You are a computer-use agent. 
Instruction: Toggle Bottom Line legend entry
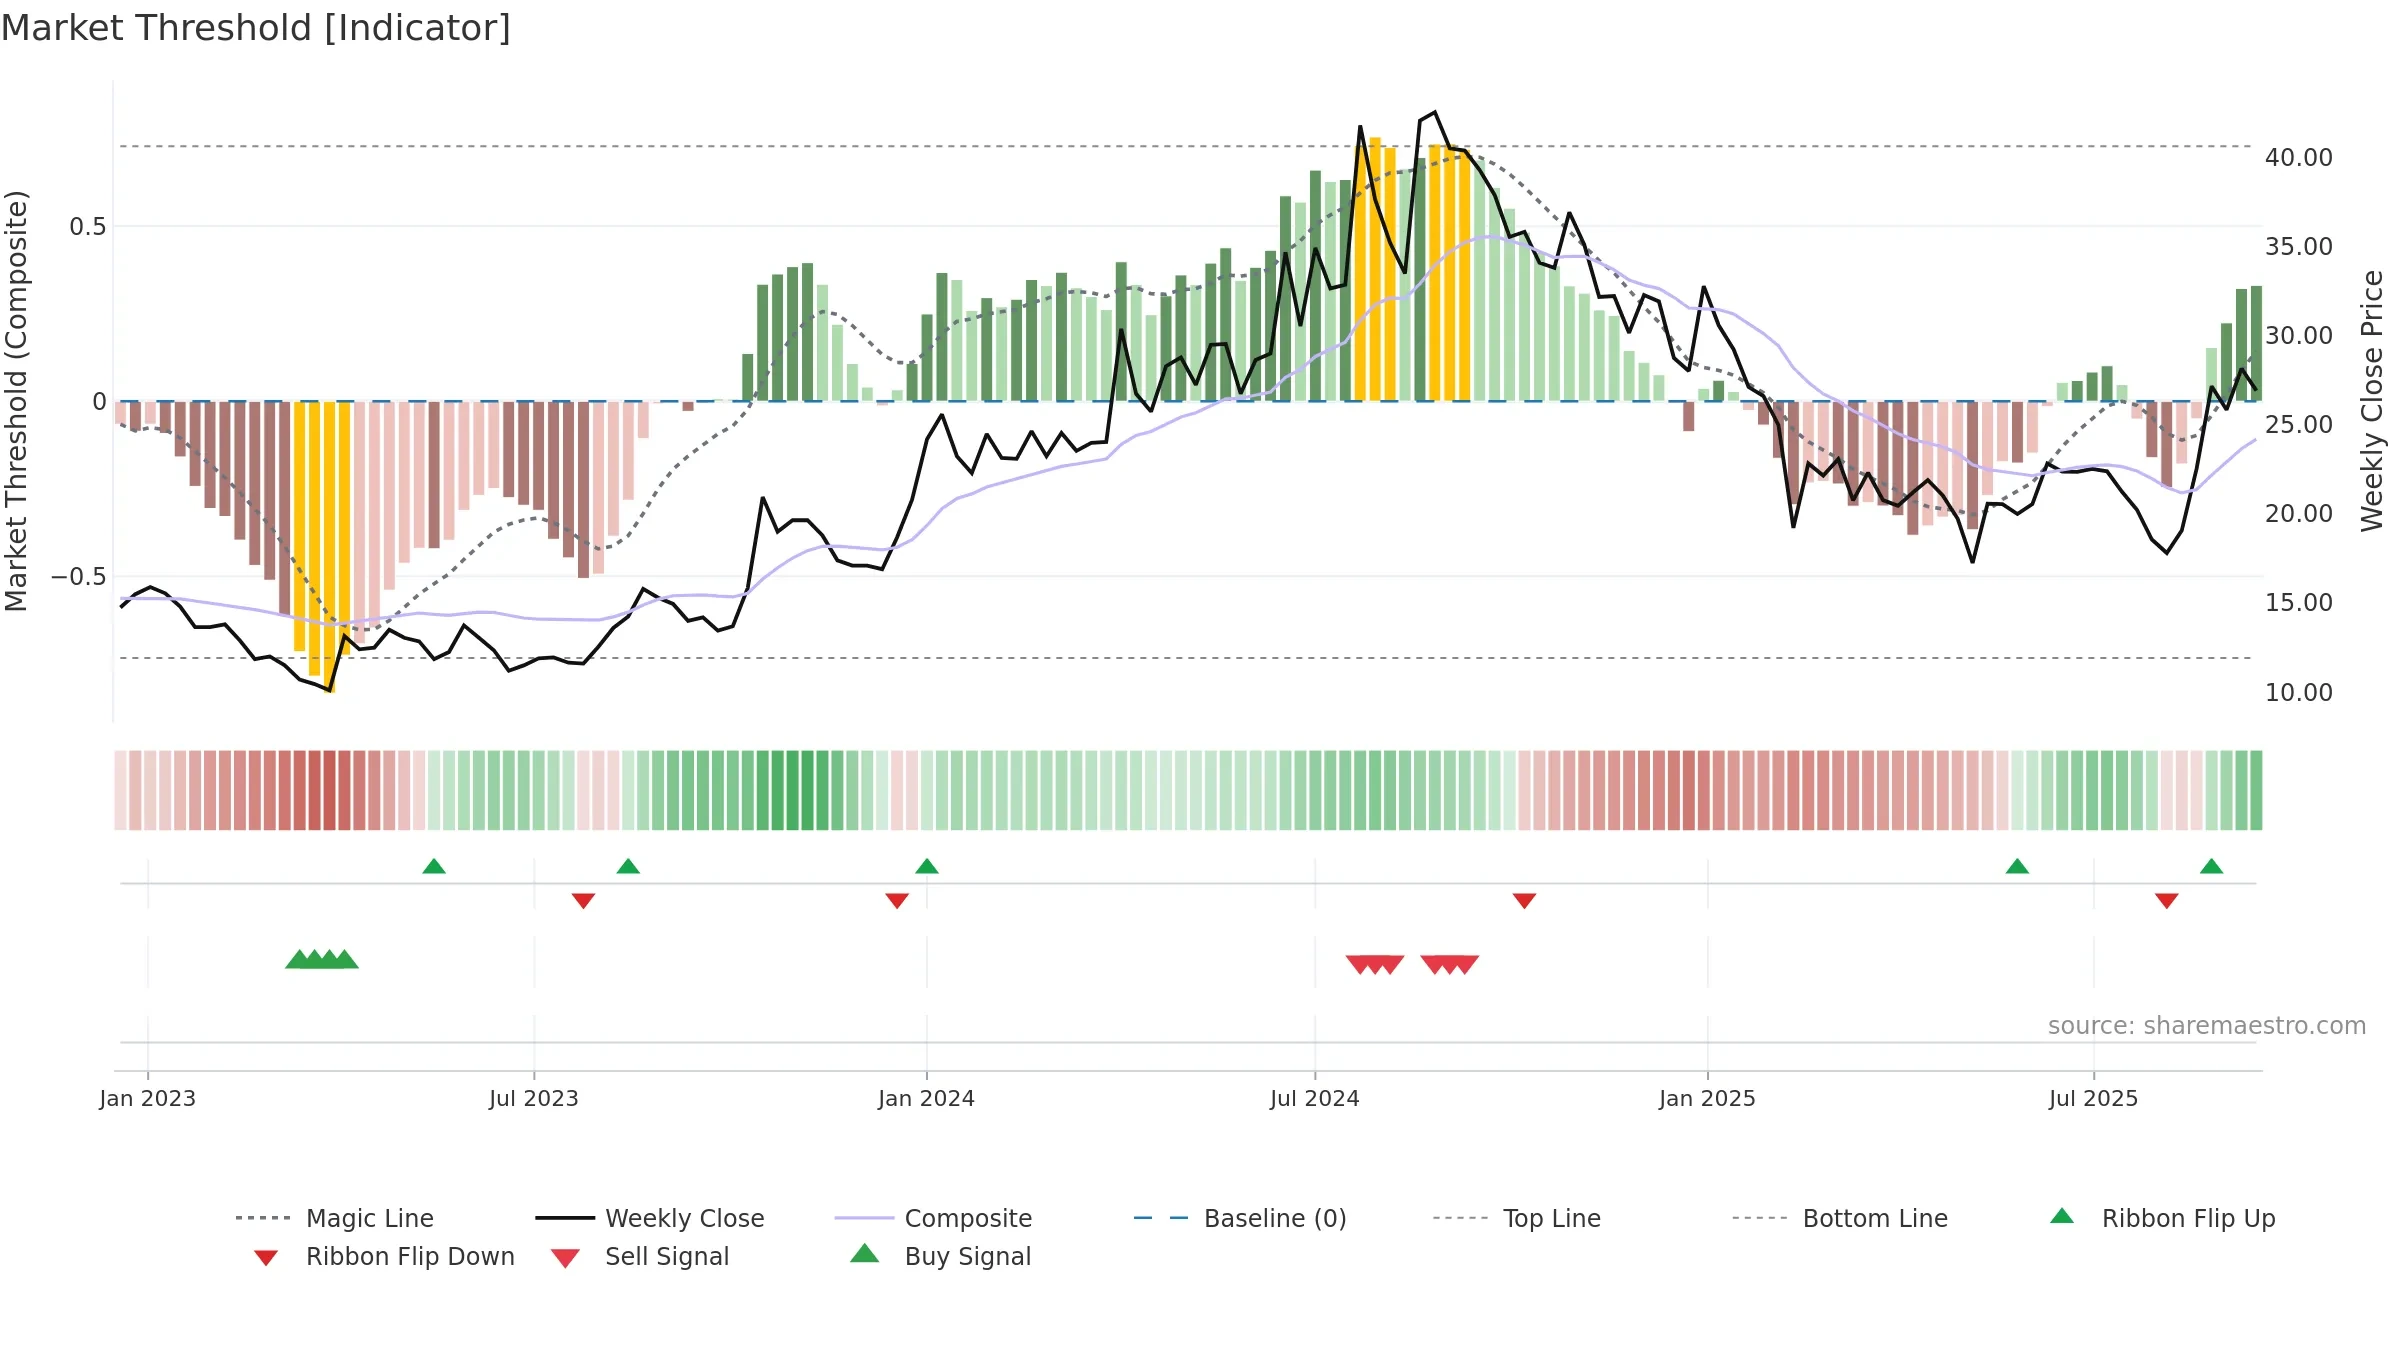(1840, 1218)
